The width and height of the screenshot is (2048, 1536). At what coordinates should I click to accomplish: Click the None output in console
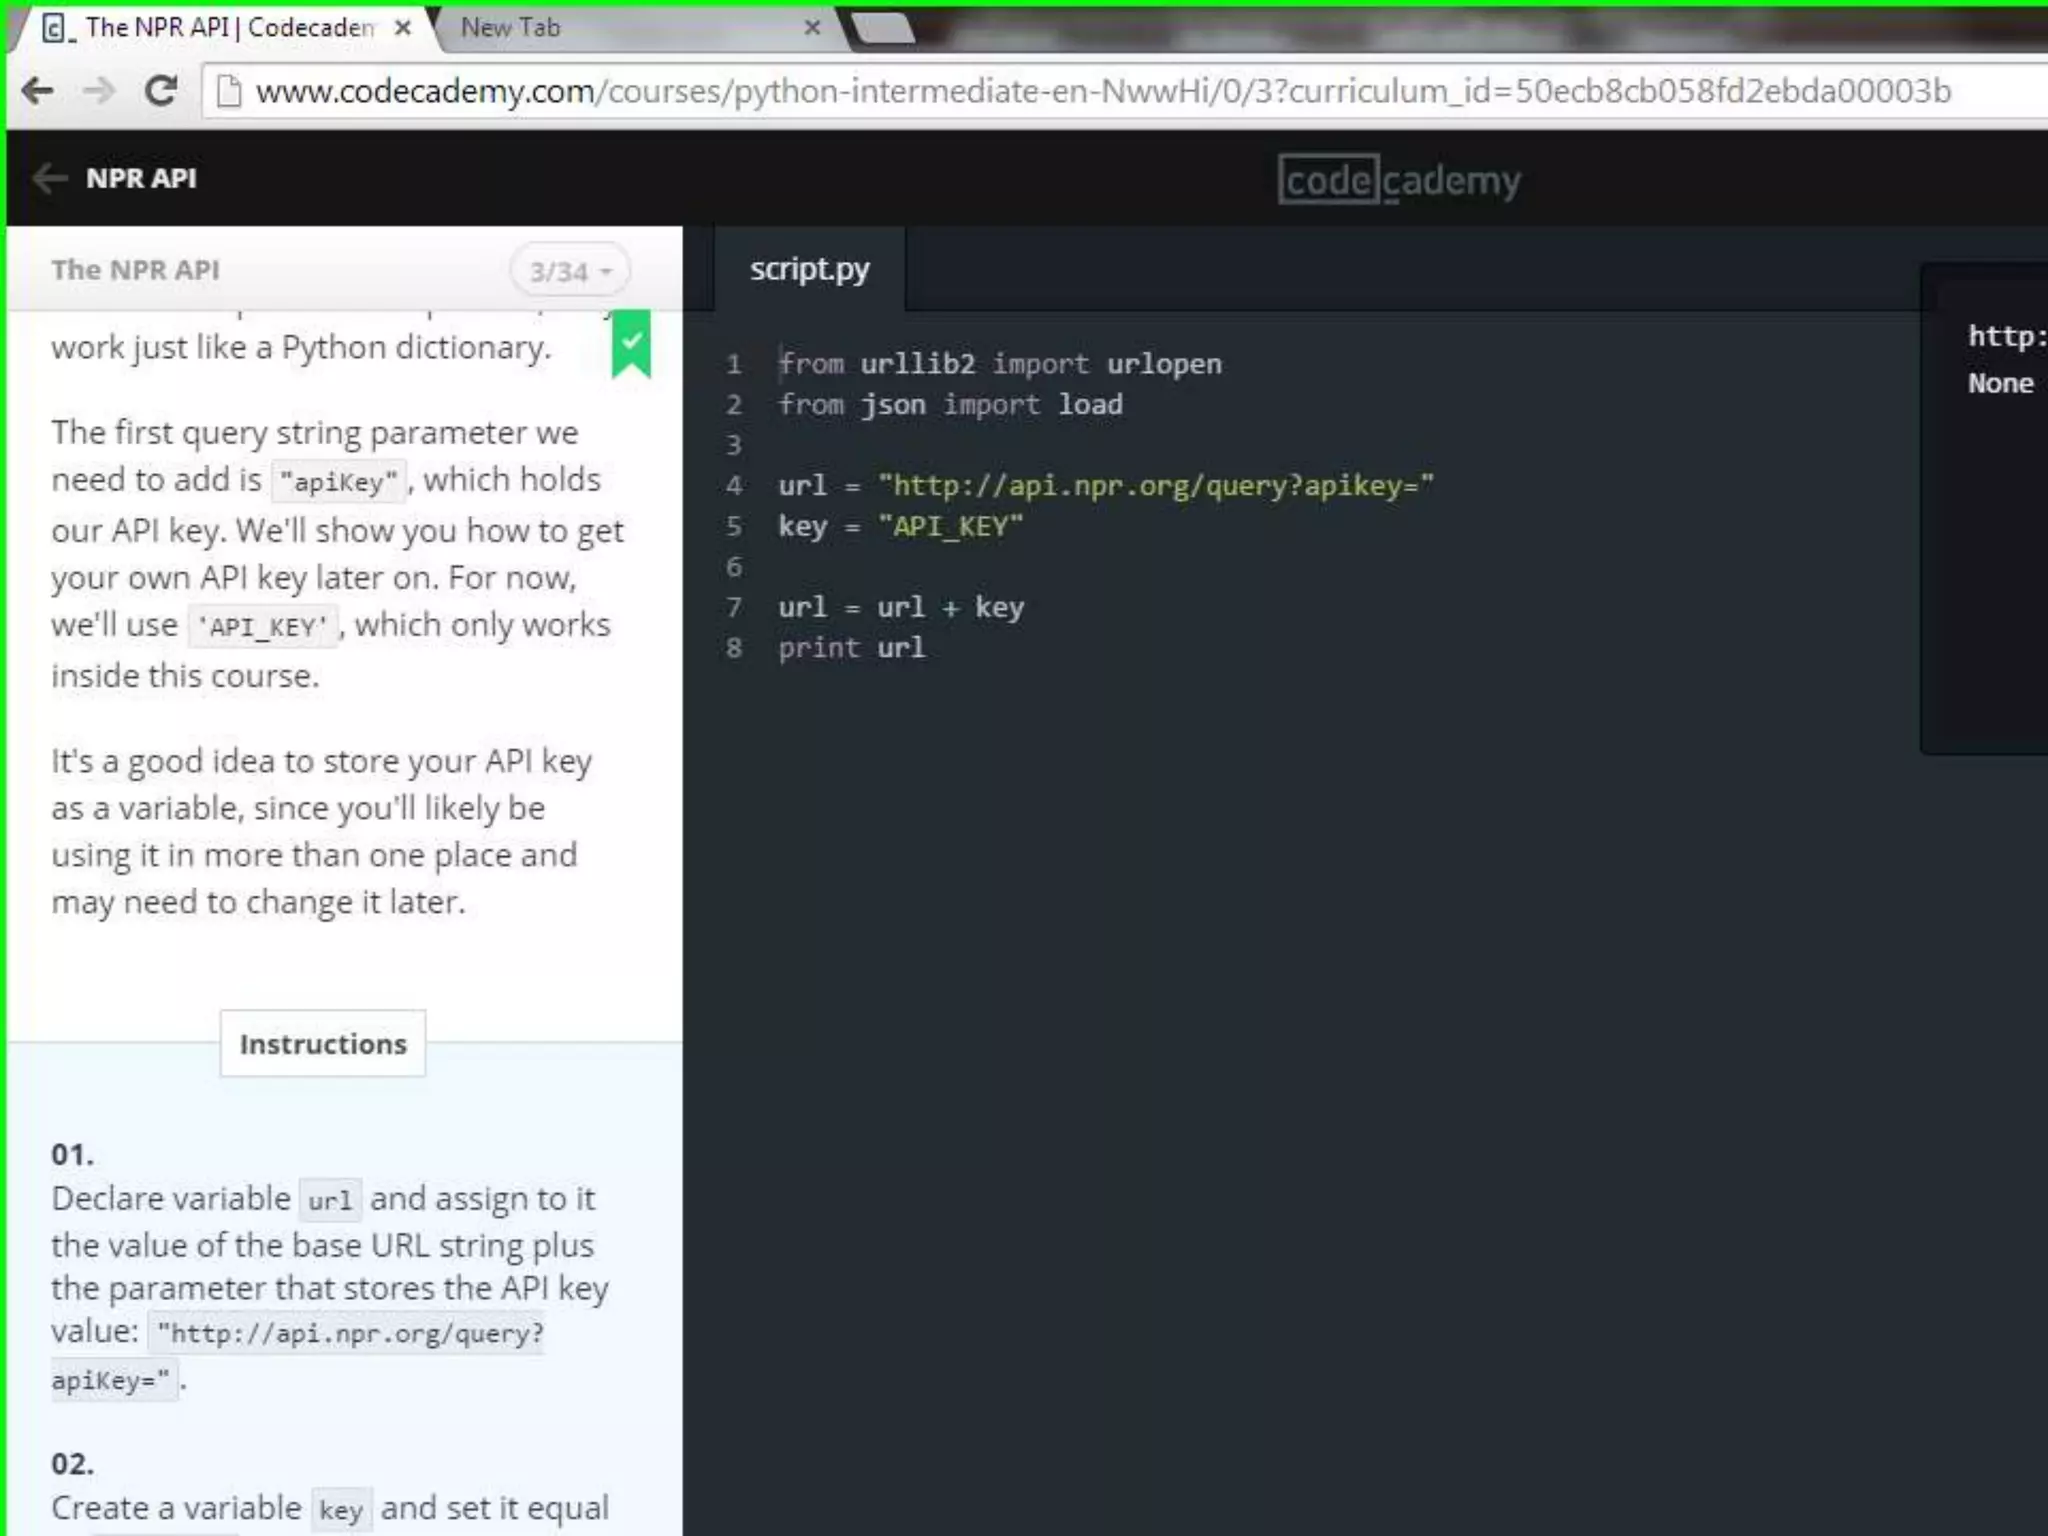(x=2001, y=383)
